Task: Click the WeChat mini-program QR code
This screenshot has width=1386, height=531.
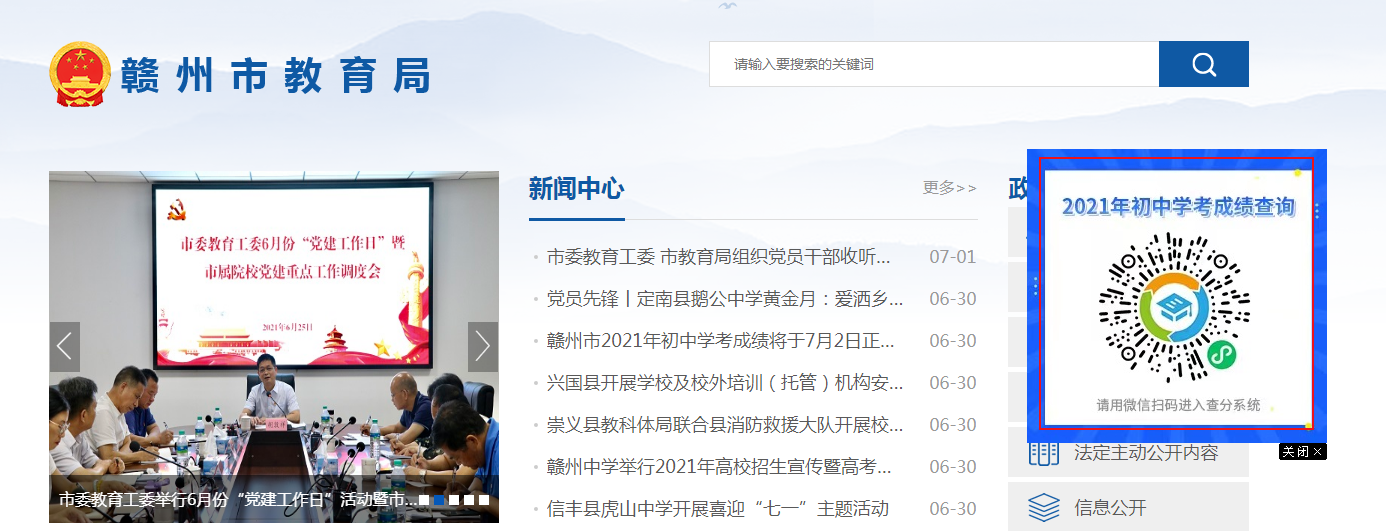Action: 1176,309
